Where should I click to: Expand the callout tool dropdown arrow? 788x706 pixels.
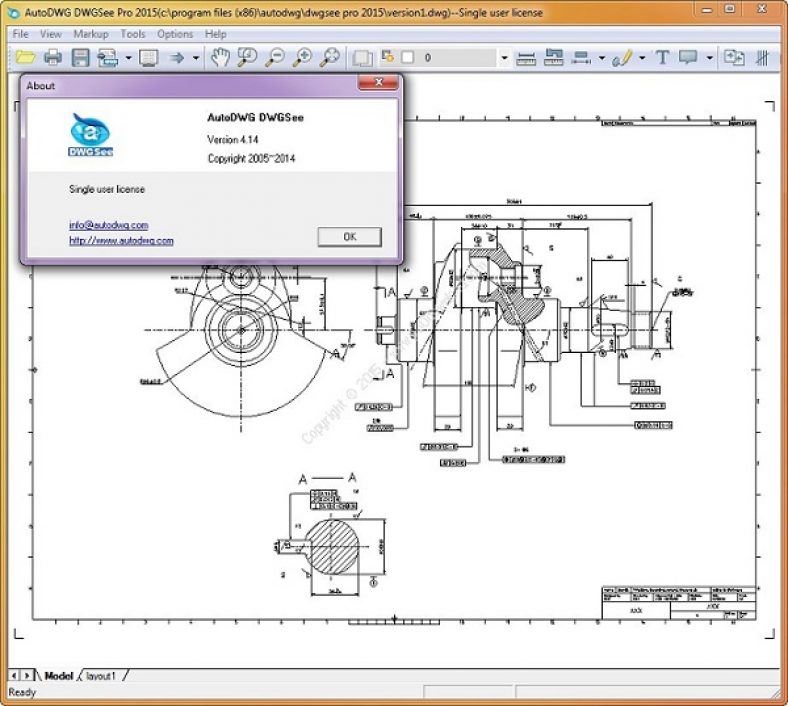pos(710,58)
